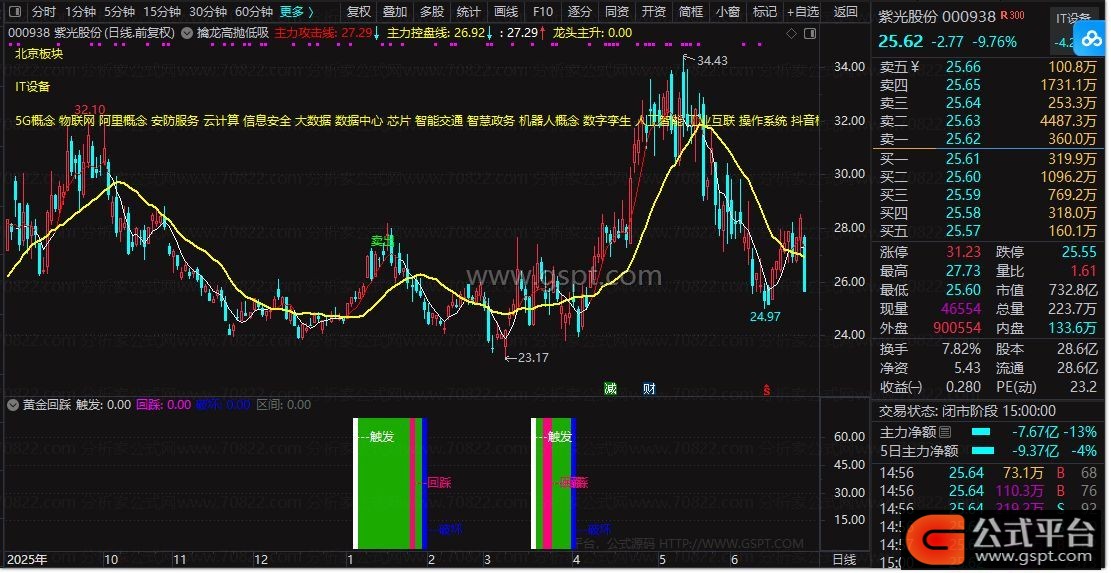Open the 智能交通 concept tag

(x=439, y=120)
